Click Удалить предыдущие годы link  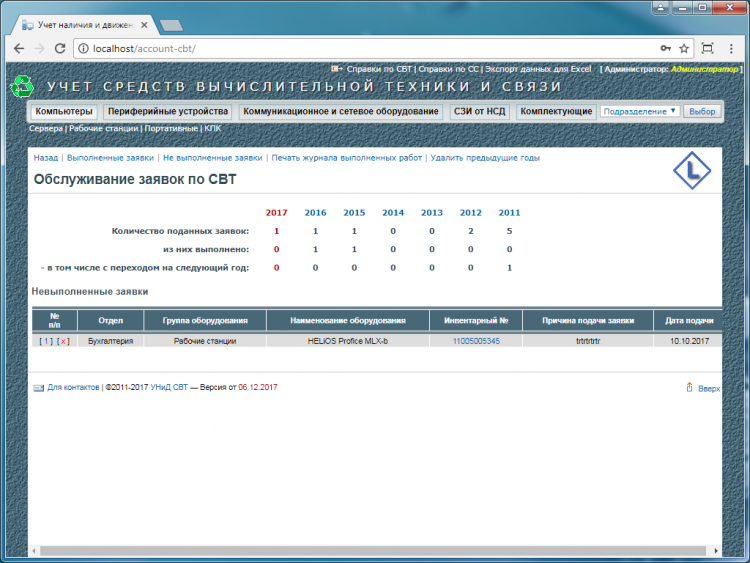click(x=485, y=158)
